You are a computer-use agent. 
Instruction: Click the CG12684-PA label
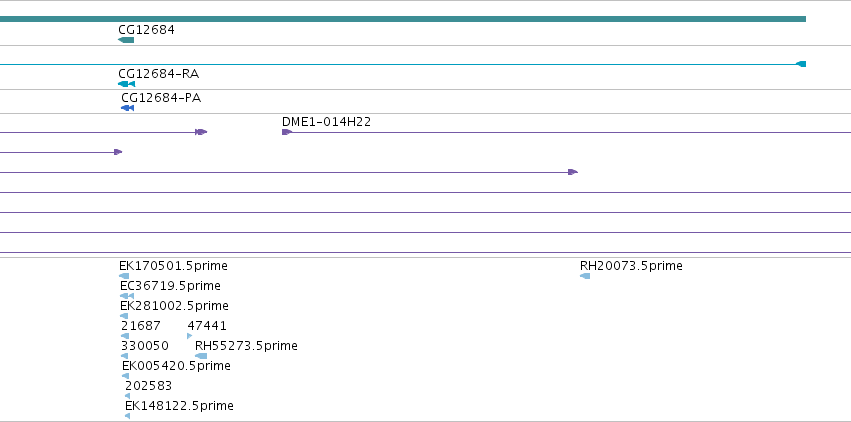point(161,98)
